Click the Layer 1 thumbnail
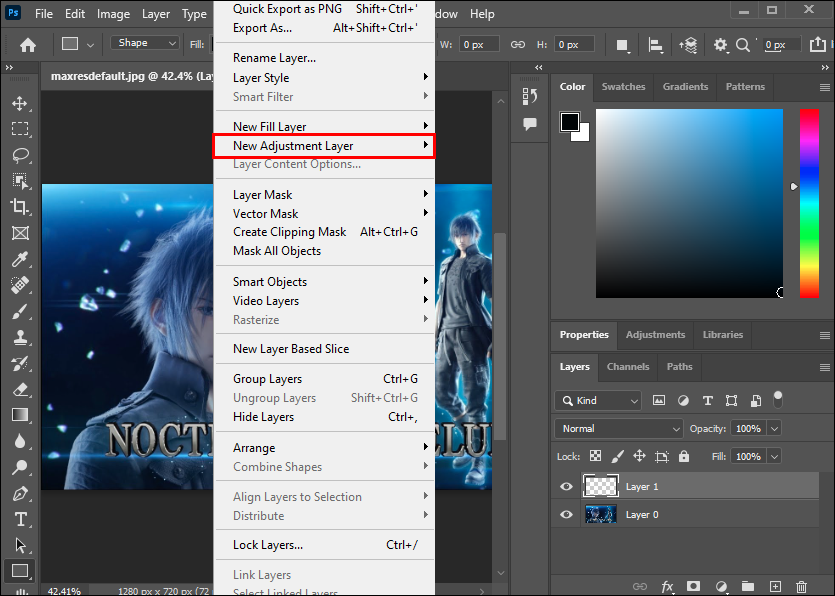The image size is (835, 596). point(600,487)
